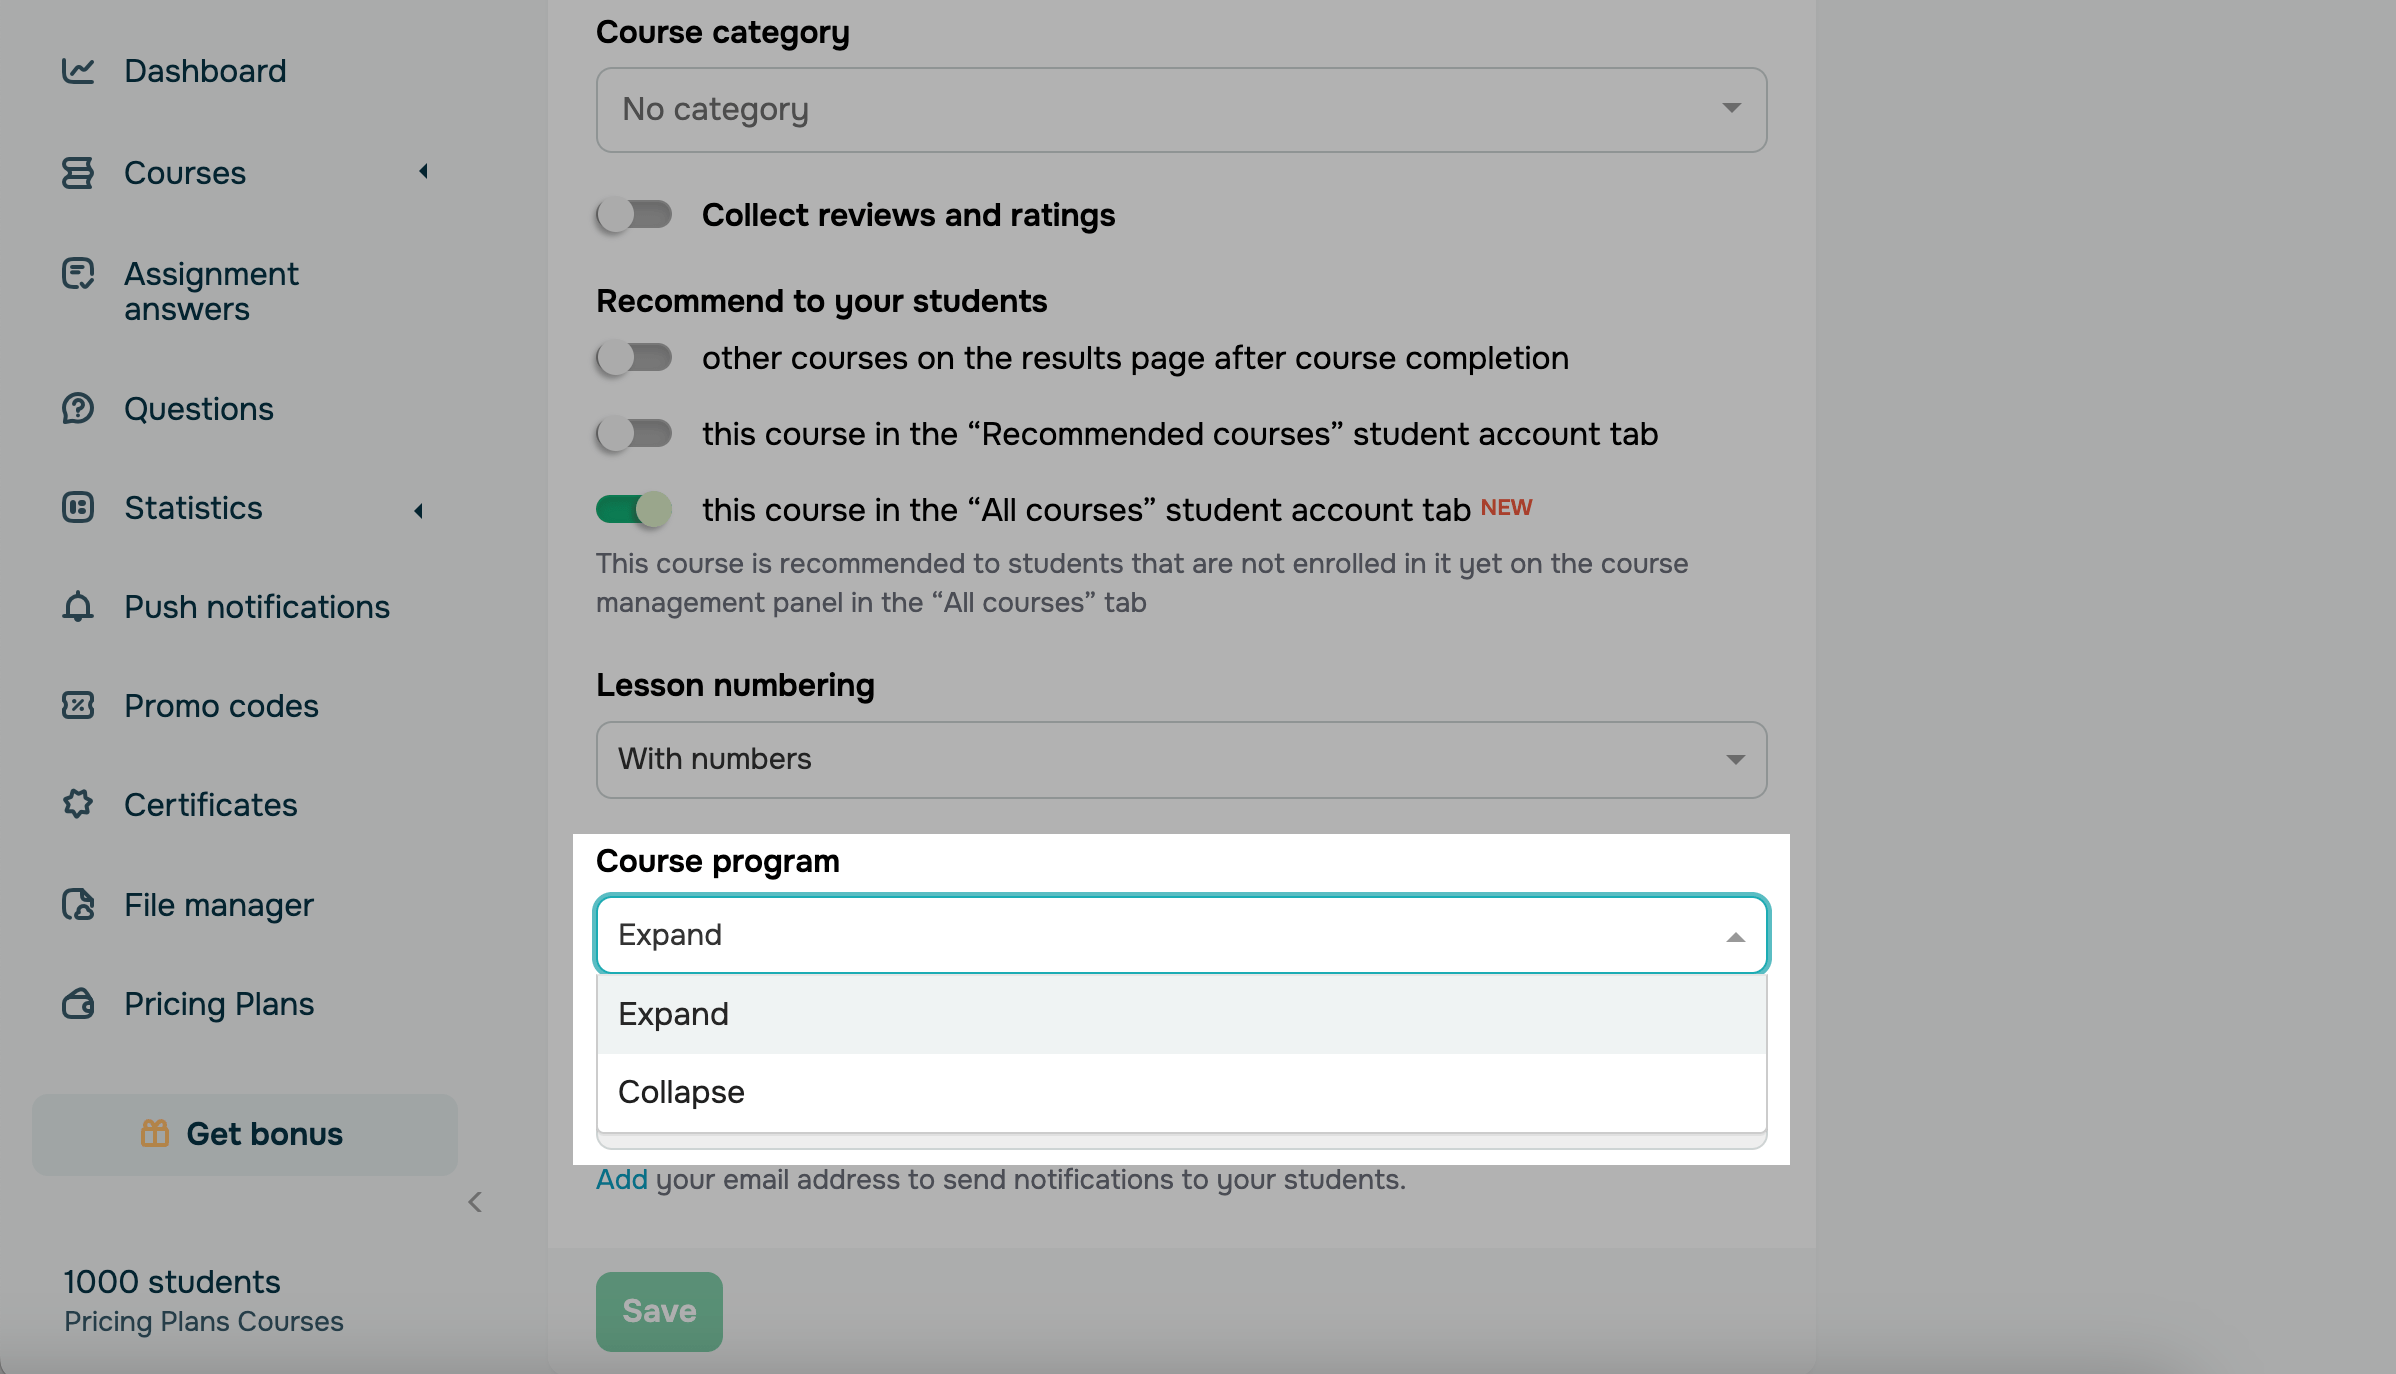Viewport: 2396px width, 1374px height.
Task: Expand the Statistics submenu arrow
Action: pyautogui.click(x=419, y=510)
